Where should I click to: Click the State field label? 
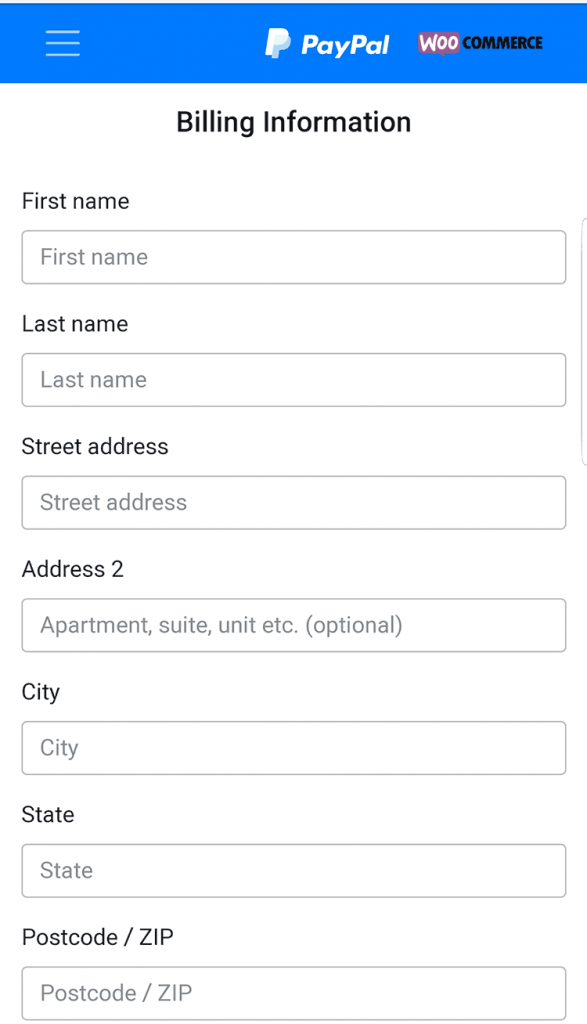pos(48,814)
